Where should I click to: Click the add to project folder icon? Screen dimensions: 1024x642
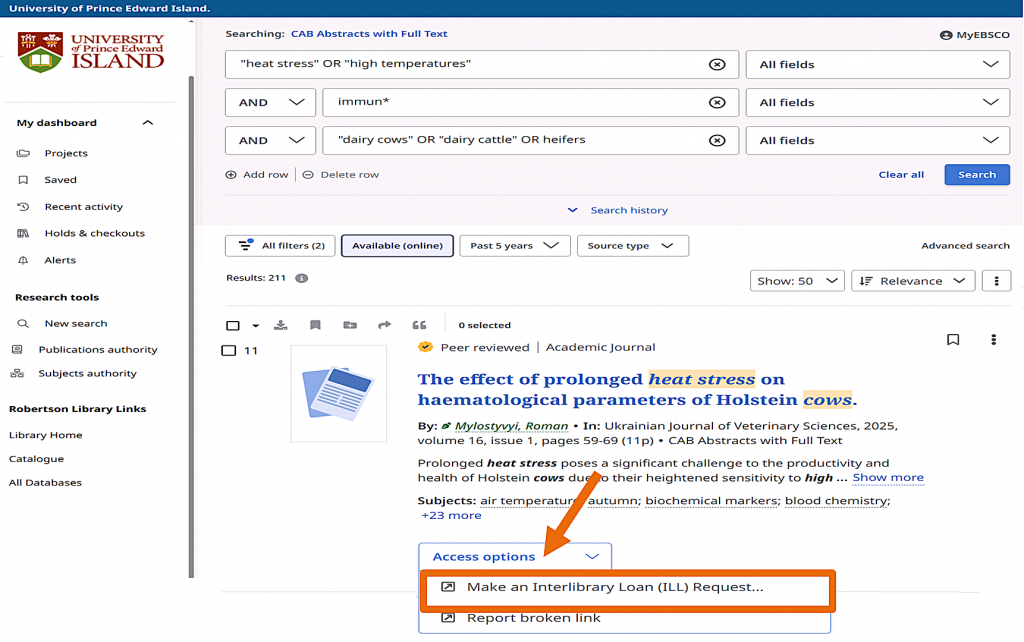coord(350,325)
